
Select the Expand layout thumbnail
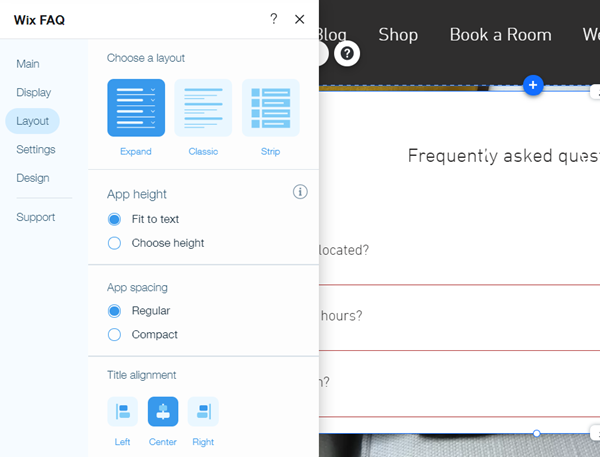click(136, 108)
